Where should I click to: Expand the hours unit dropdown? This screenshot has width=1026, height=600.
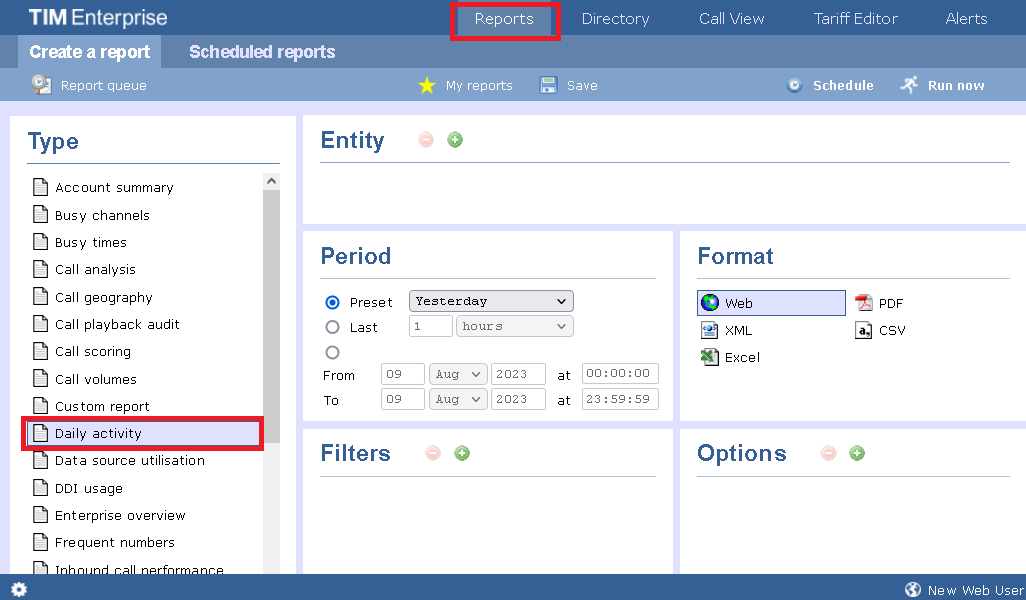click(513, 326)
